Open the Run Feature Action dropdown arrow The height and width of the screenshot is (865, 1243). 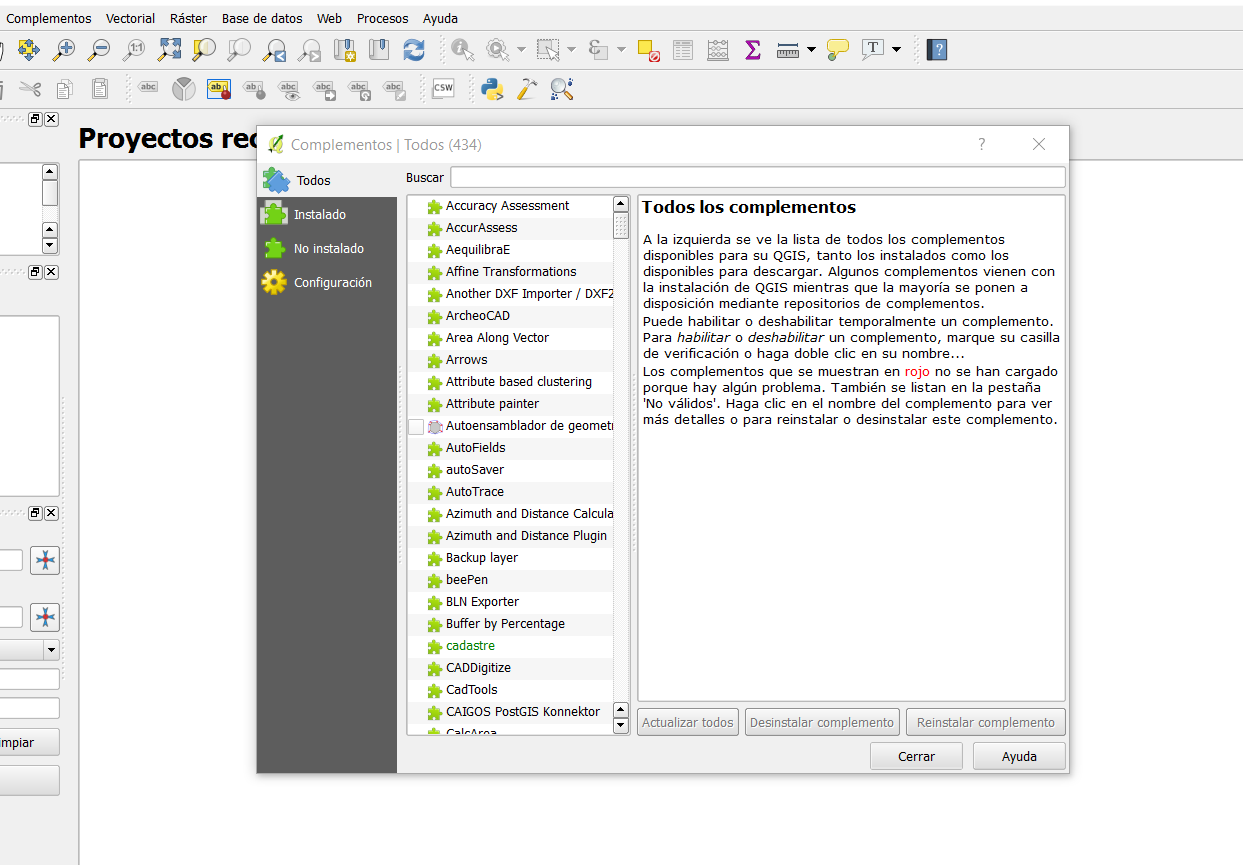coord(521,49)
